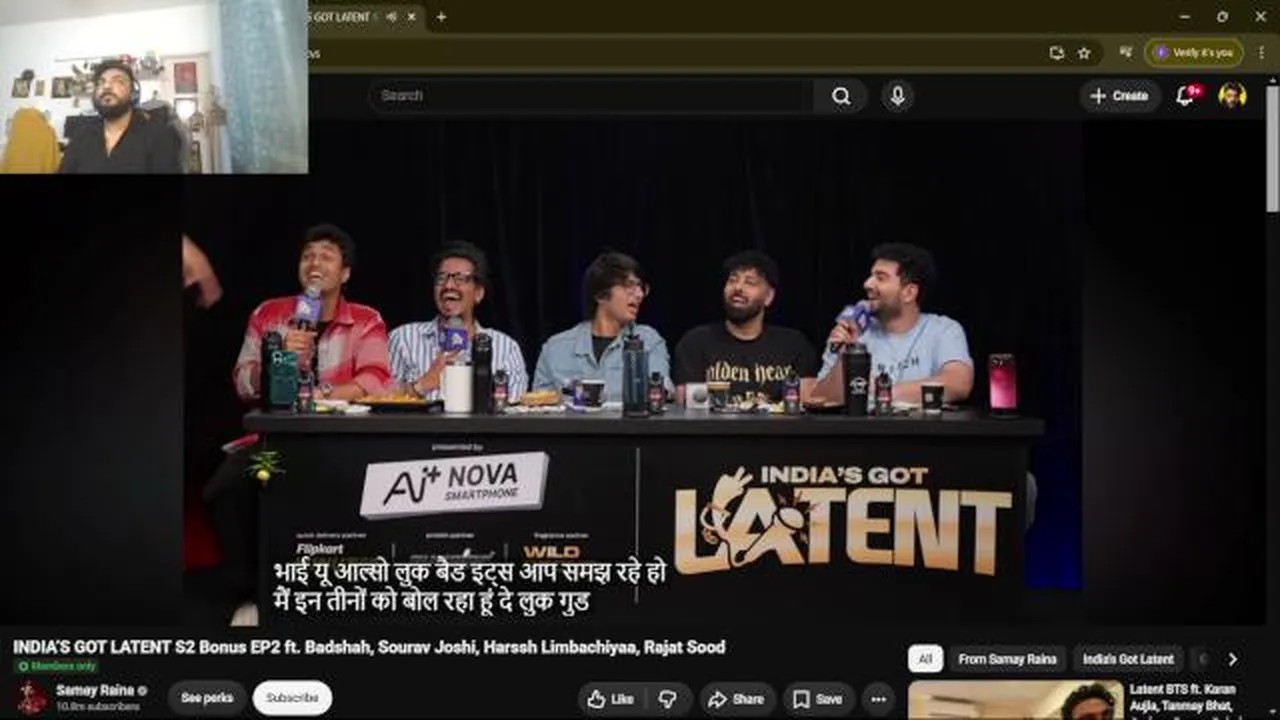Open more actions ellipsis under the video
1280x720 pixels.
(x=878, y=699)
